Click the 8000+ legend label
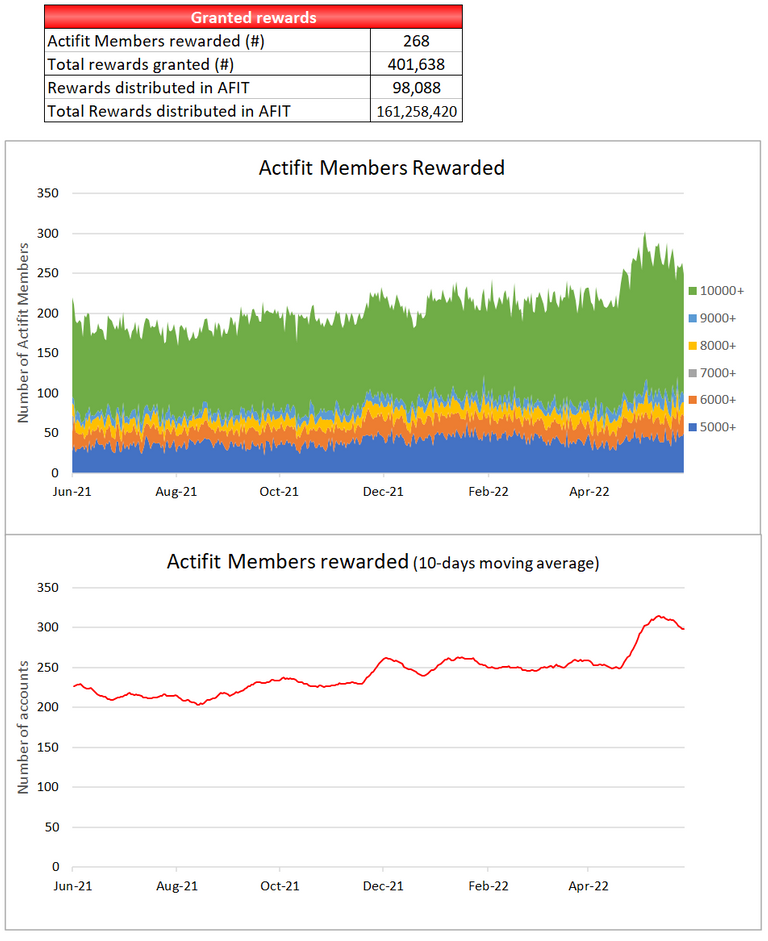Screen dimensions: 768x941 718,346
